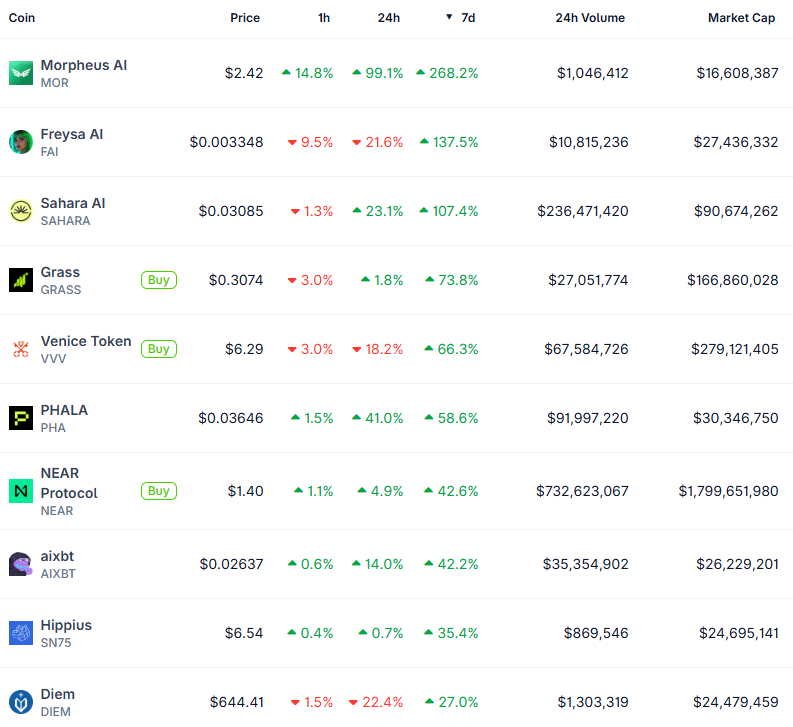Sort coins by the Price header
Image resolution: width=793 pixels, height=727 pixels.
pyautogui.click(x=245, y=18)
